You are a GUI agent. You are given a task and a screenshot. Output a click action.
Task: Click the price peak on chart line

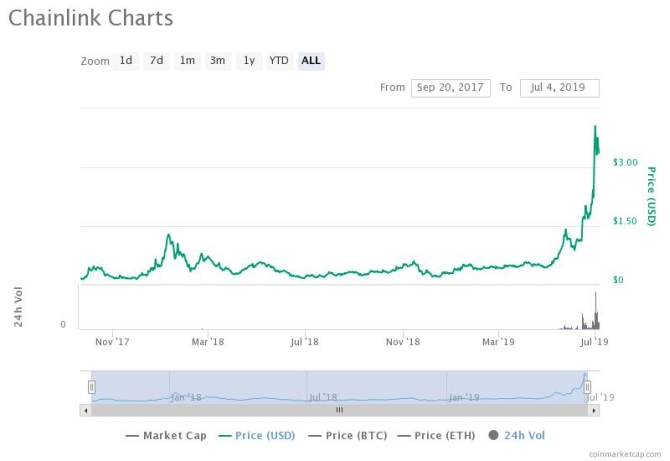pyautogui.click(x=595, y=126)
